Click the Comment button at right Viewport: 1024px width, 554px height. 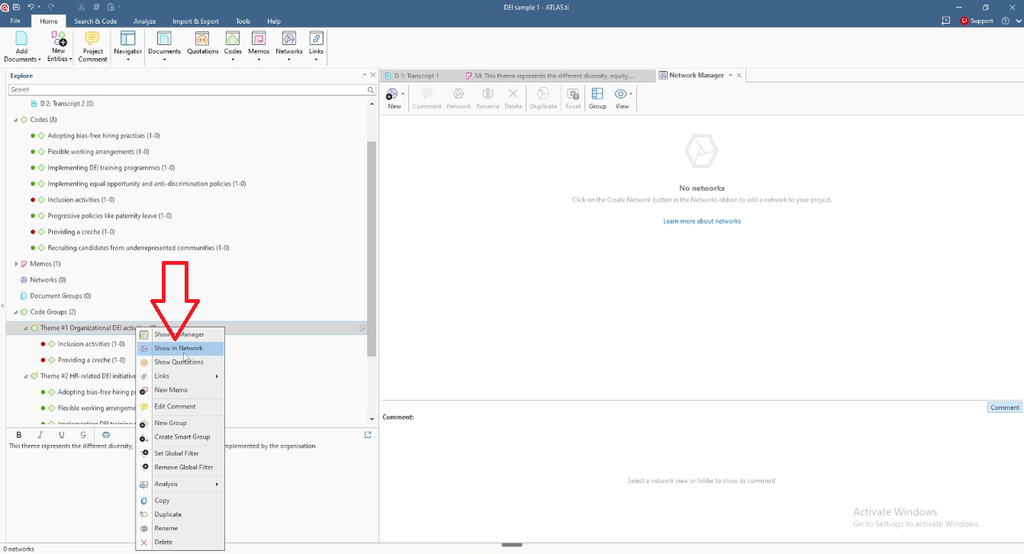point(1004,408)
